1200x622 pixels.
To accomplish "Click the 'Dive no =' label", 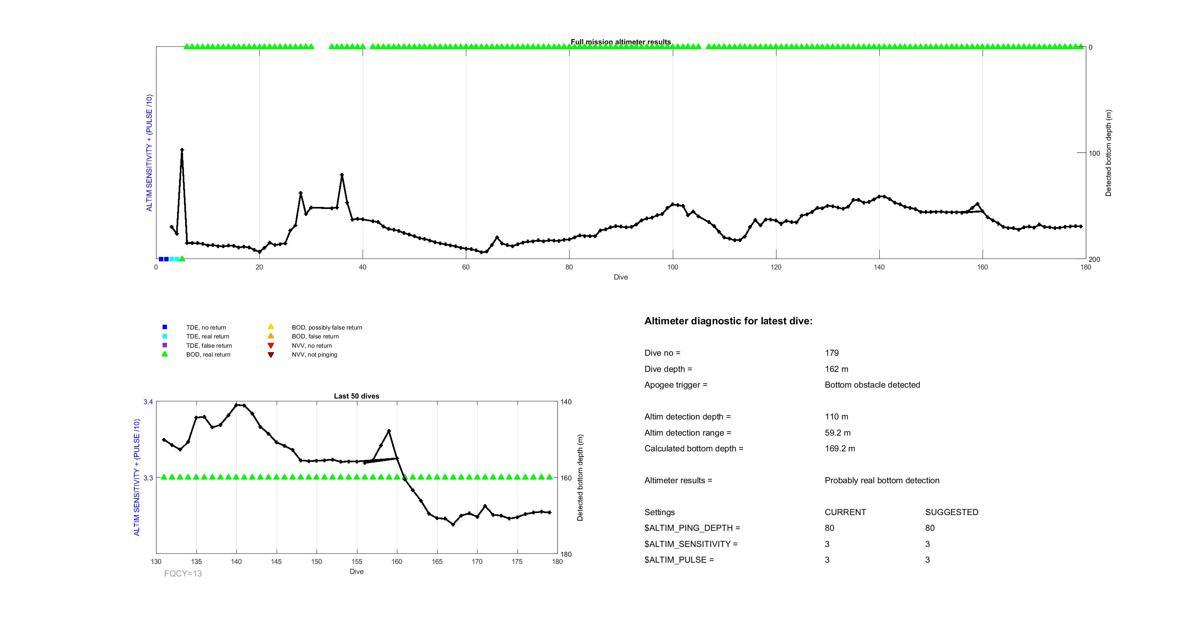I will pyautogui.click(x=663, y=353).
